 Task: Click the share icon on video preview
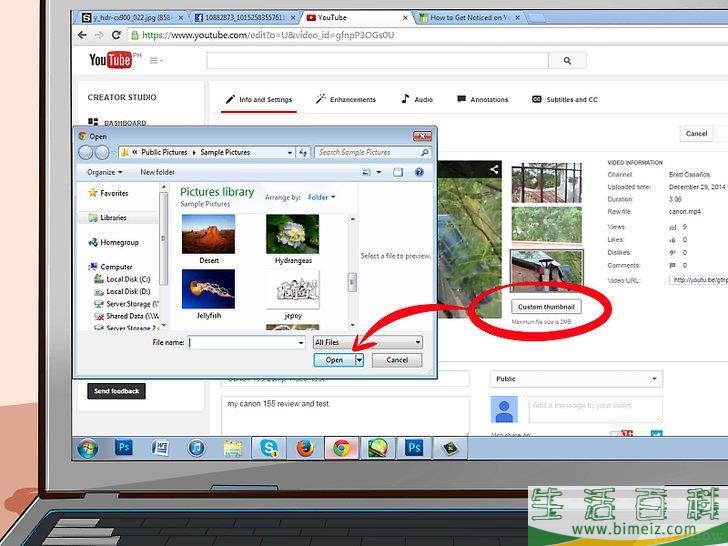[x=494, y=169]
